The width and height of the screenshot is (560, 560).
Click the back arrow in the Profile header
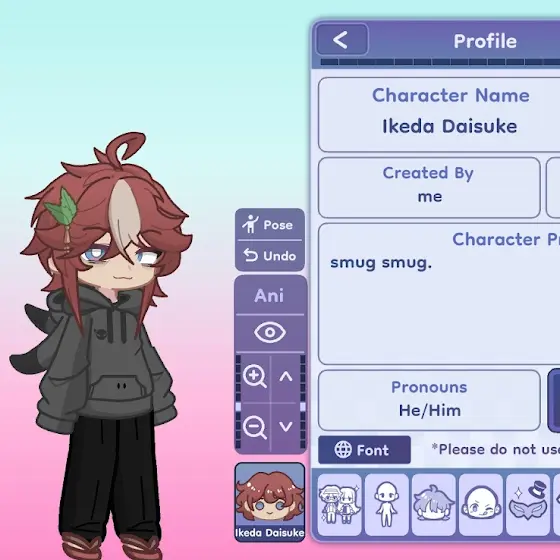click(x=342, y=40)
